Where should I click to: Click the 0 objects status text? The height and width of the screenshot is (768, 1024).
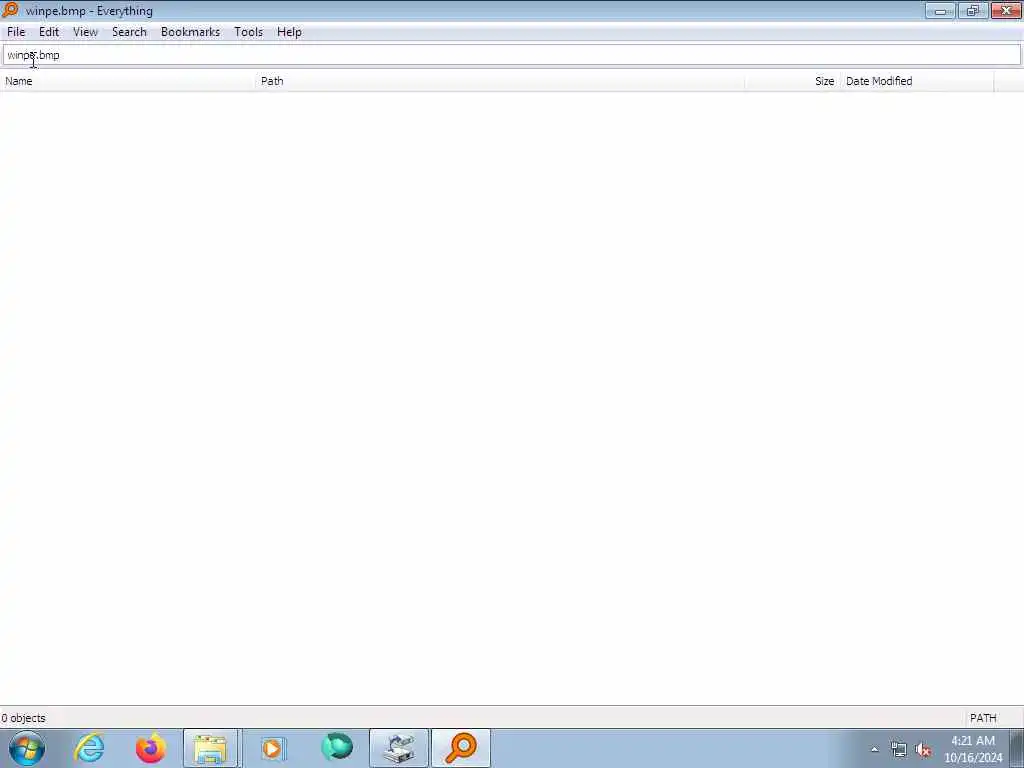pos(24,718)
